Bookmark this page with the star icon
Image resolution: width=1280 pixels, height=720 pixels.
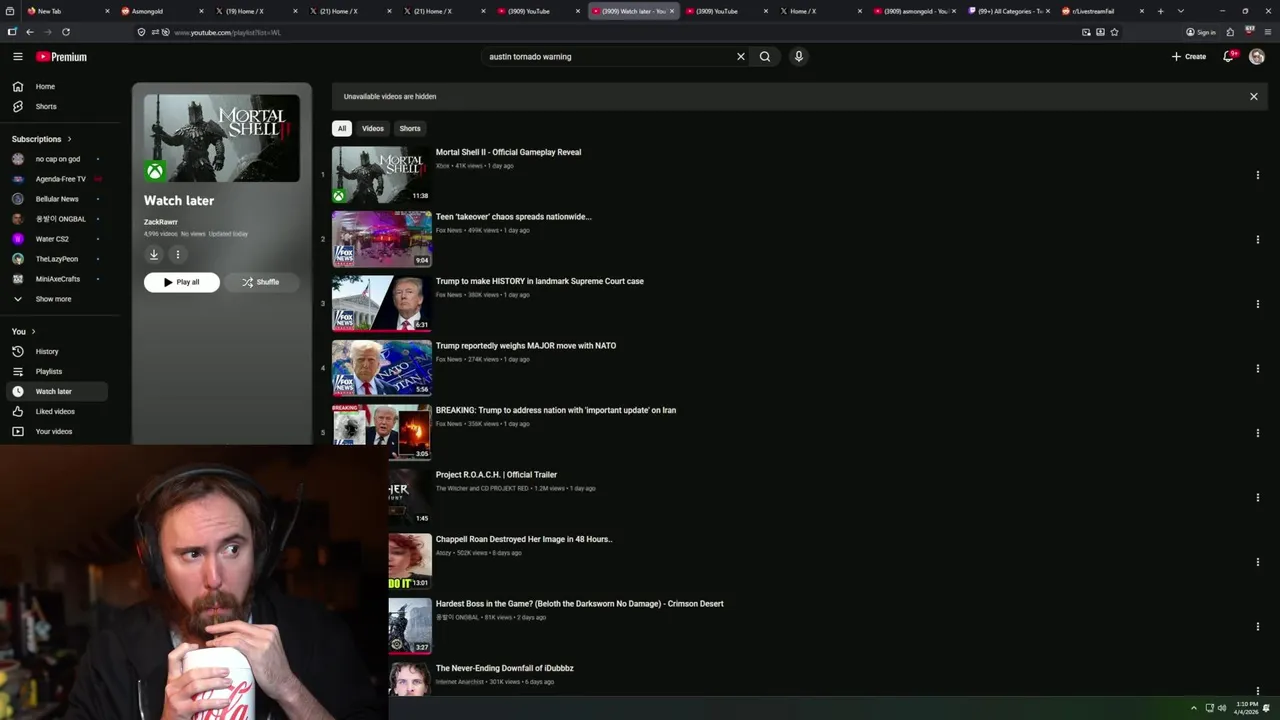(x=1114, y=32)
